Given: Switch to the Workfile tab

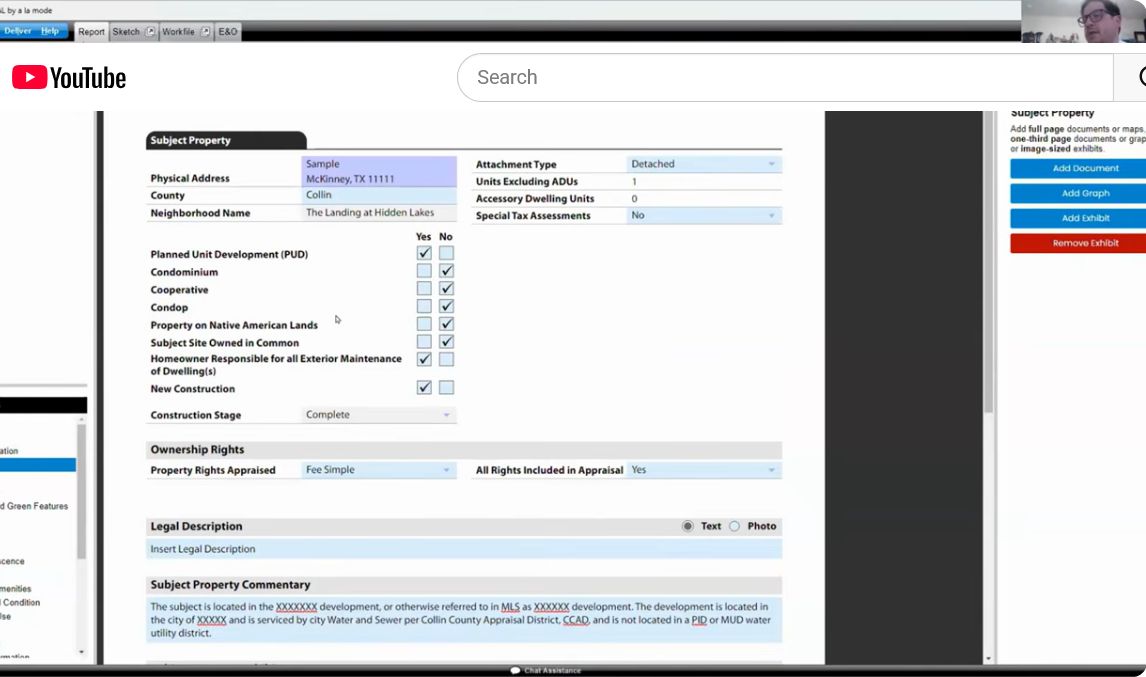Looking at the screenshot, I should (178, 31).
